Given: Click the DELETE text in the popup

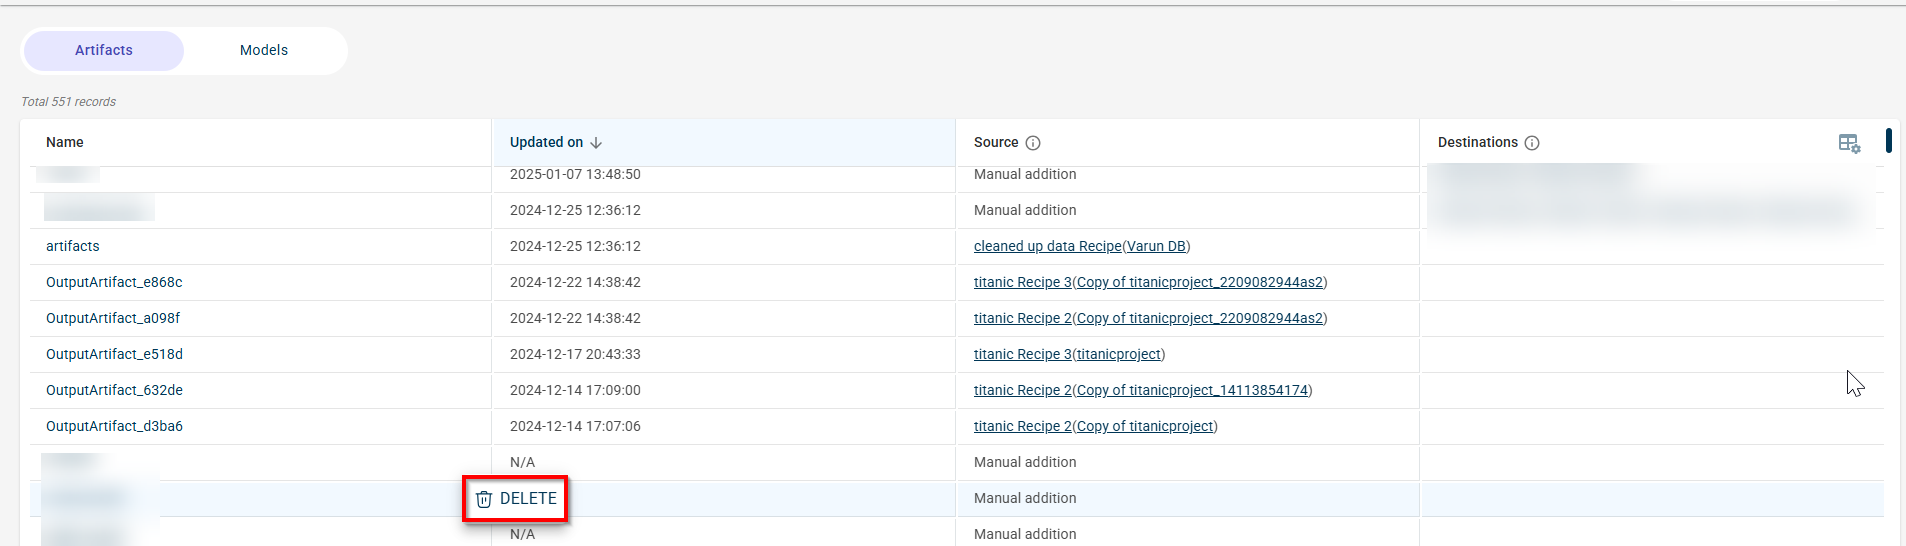Looking at the screenshot, I should 528,498.
